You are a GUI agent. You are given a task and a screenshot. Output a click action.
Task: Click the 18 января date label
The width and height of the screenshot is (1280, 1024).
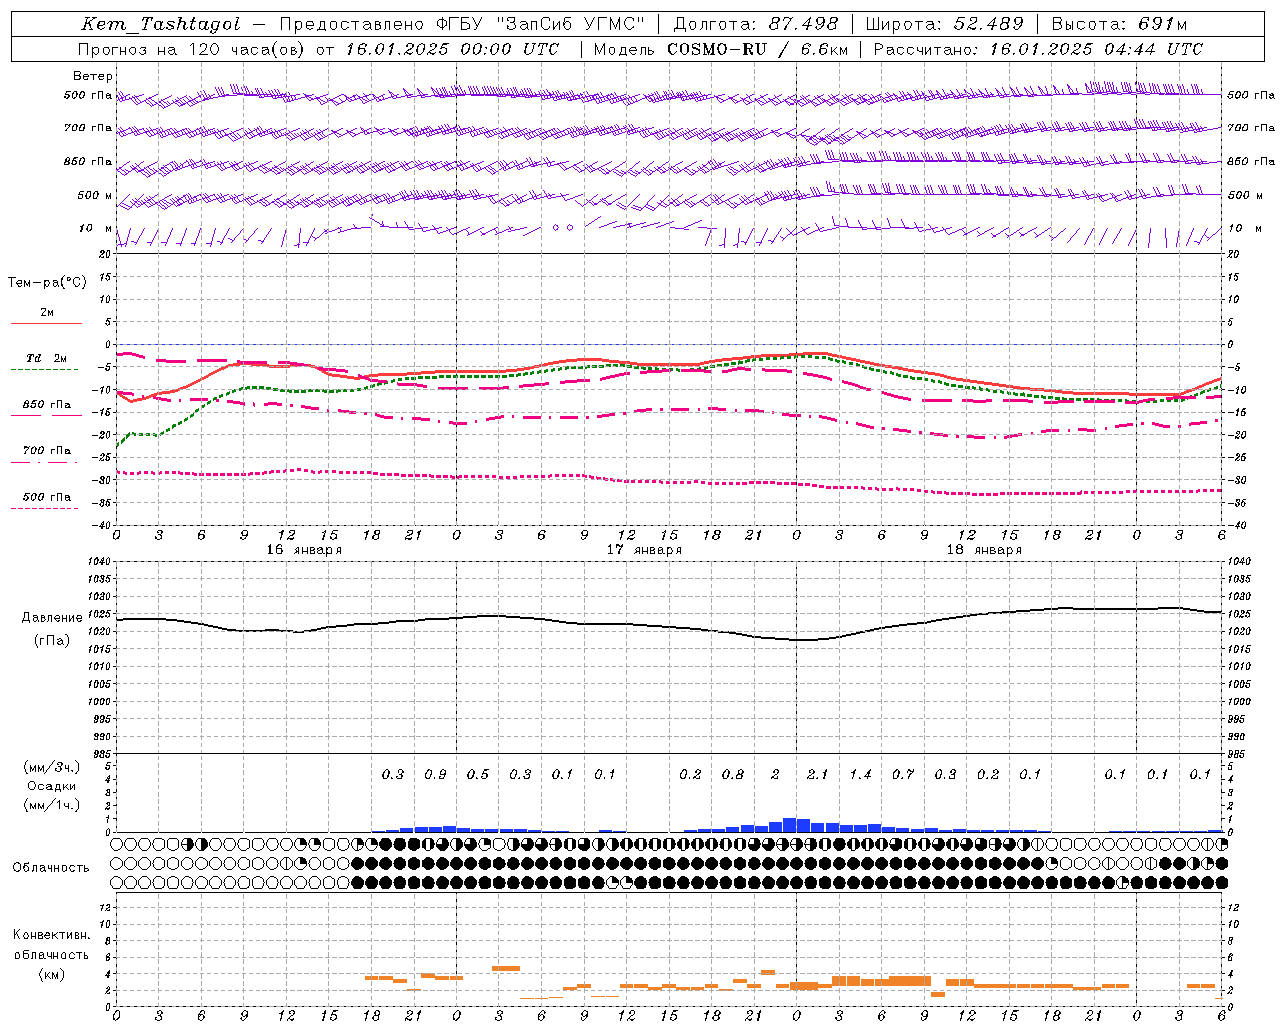pos(984,550)
